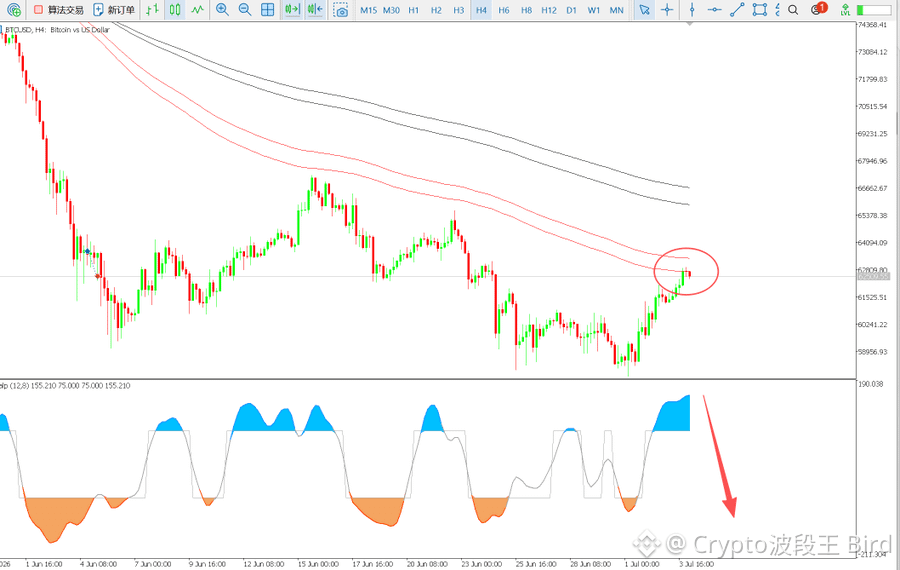Click the add chart/signal icon at toolbar start
Image resolution: width=900 pixels, height=570 pixels.
[14, 10]
